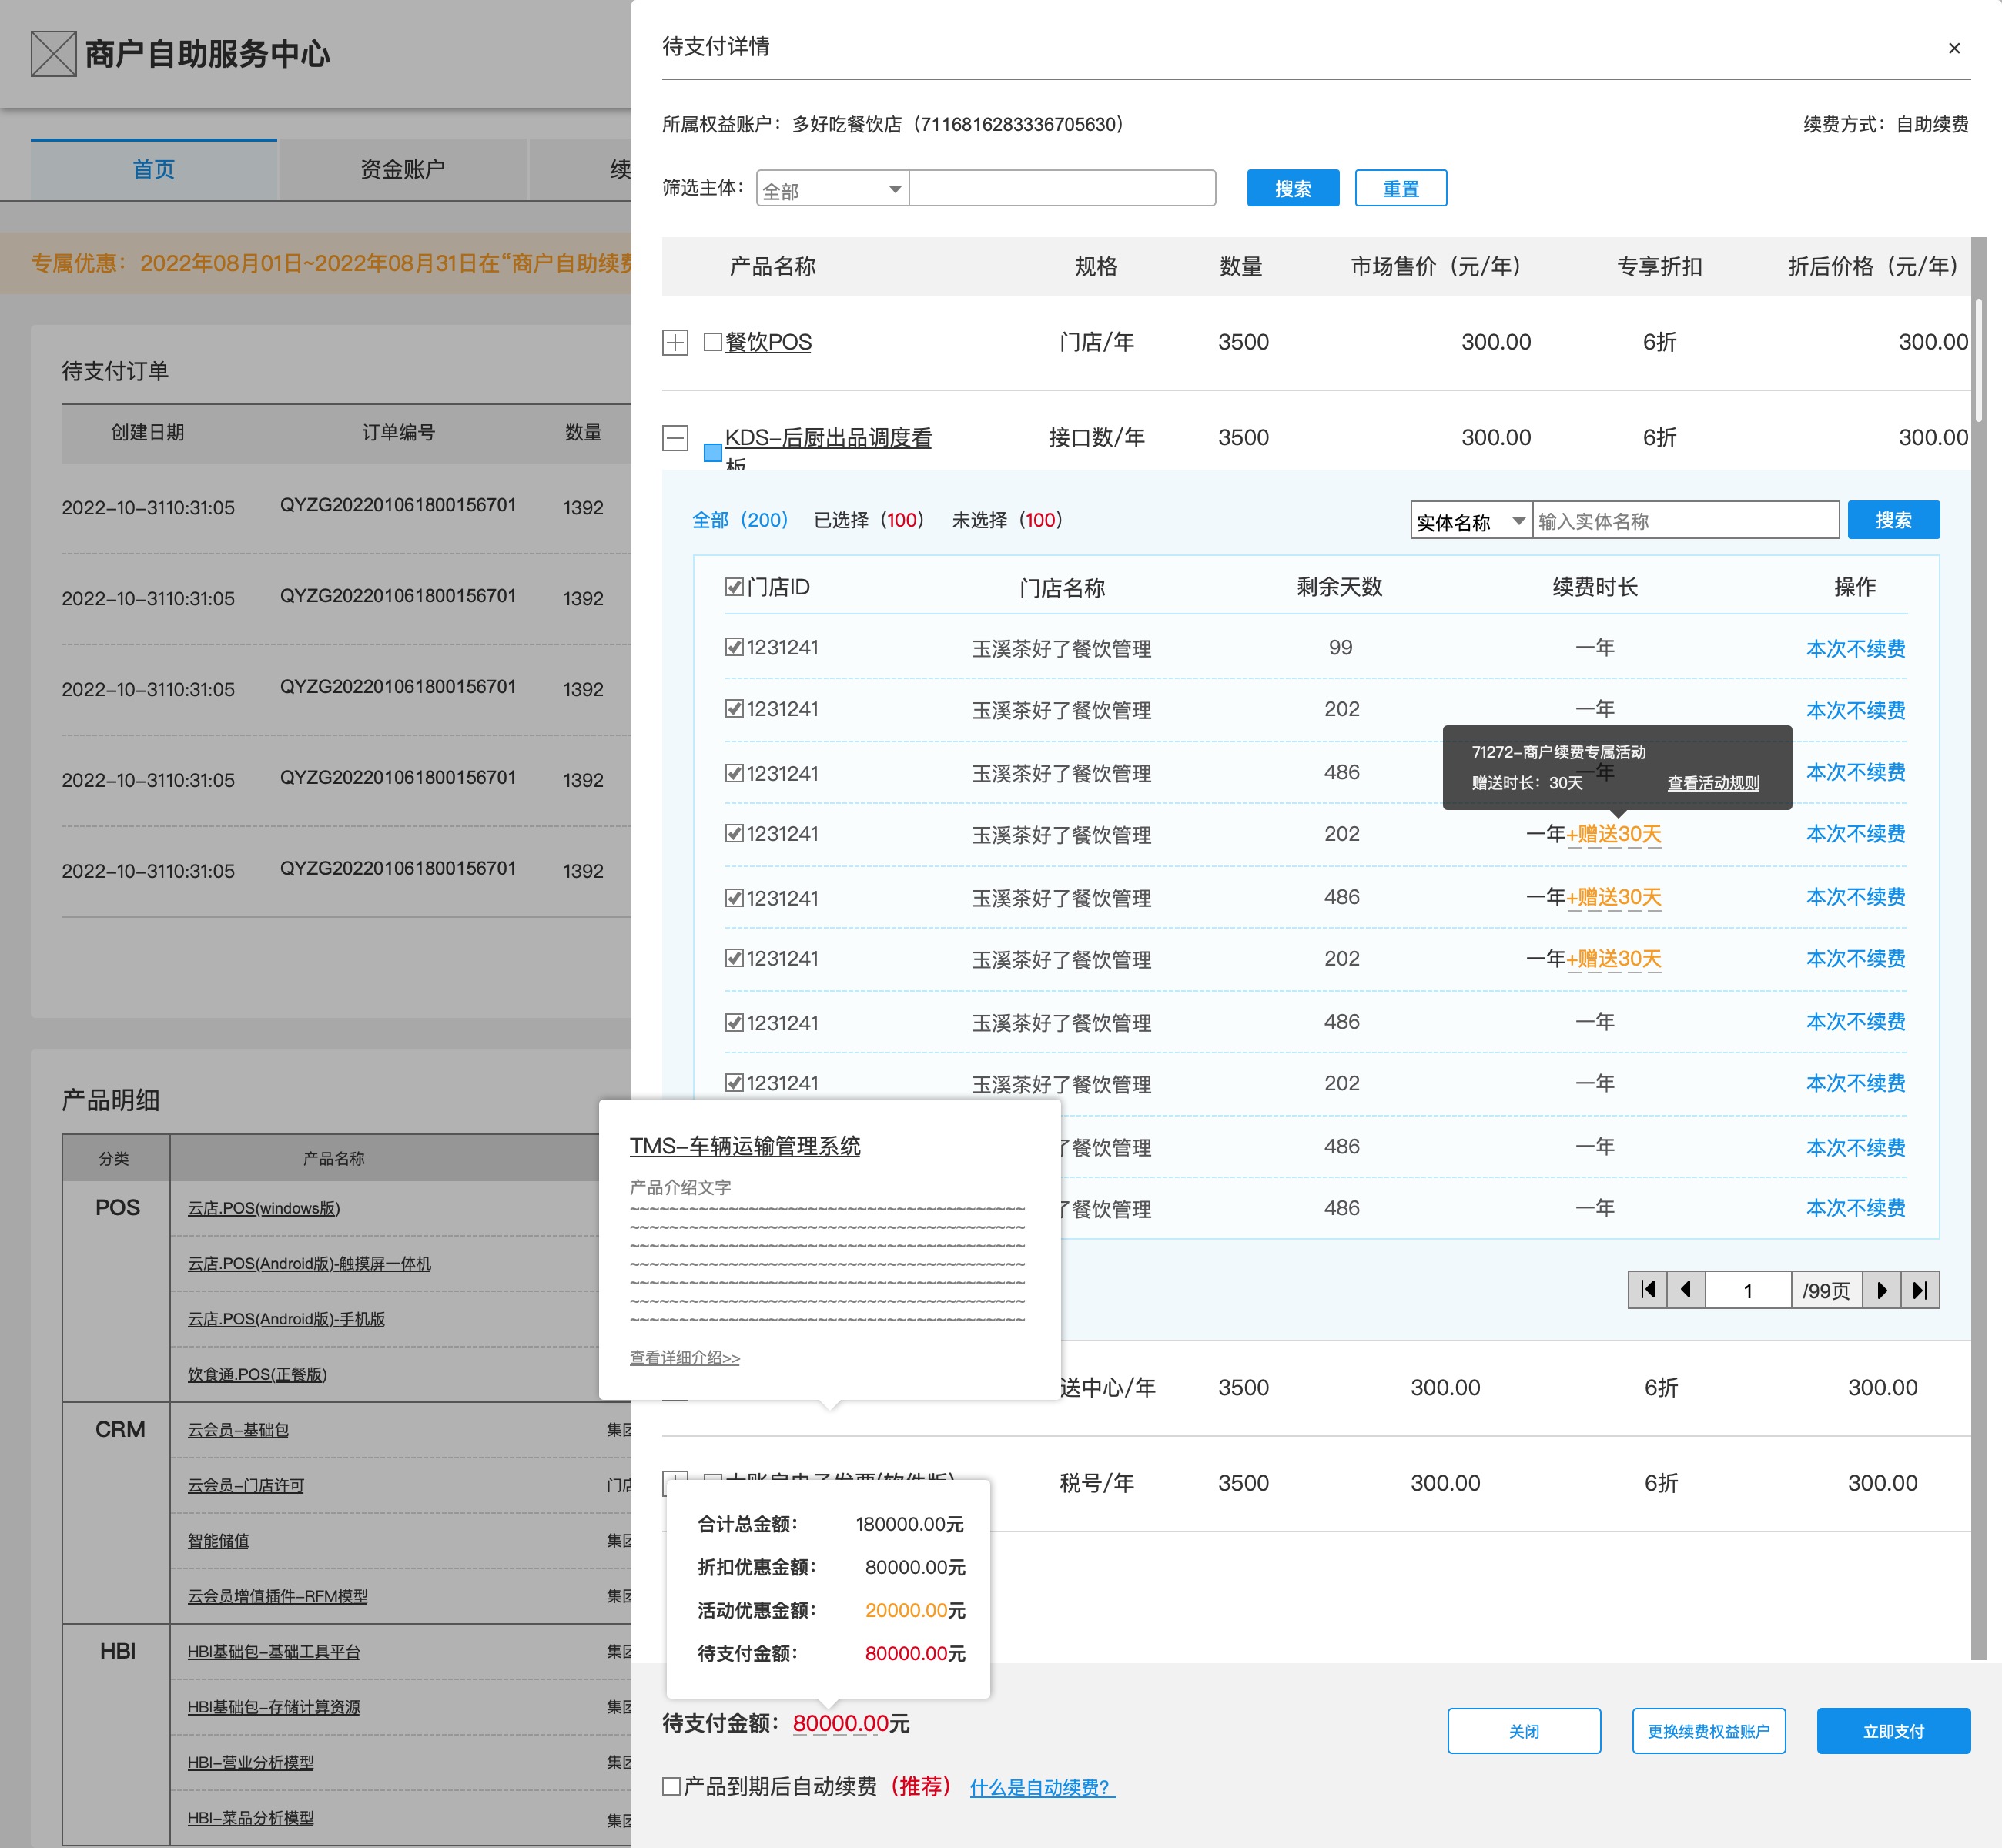Click the 重置 button
Image resolution: width=2002 pixels, height=1848 pixels.
1401,188
